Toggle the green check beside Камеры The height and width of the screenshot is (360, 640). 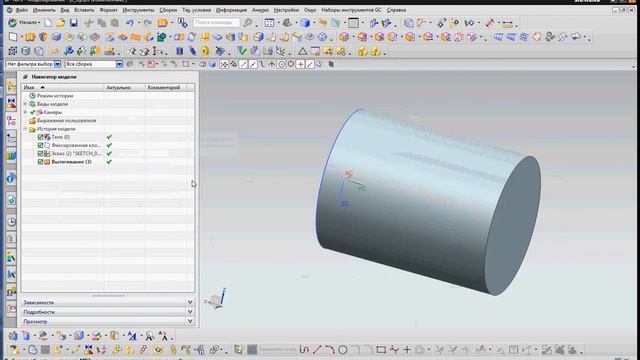pyautogui.click(x=33, y=112)
